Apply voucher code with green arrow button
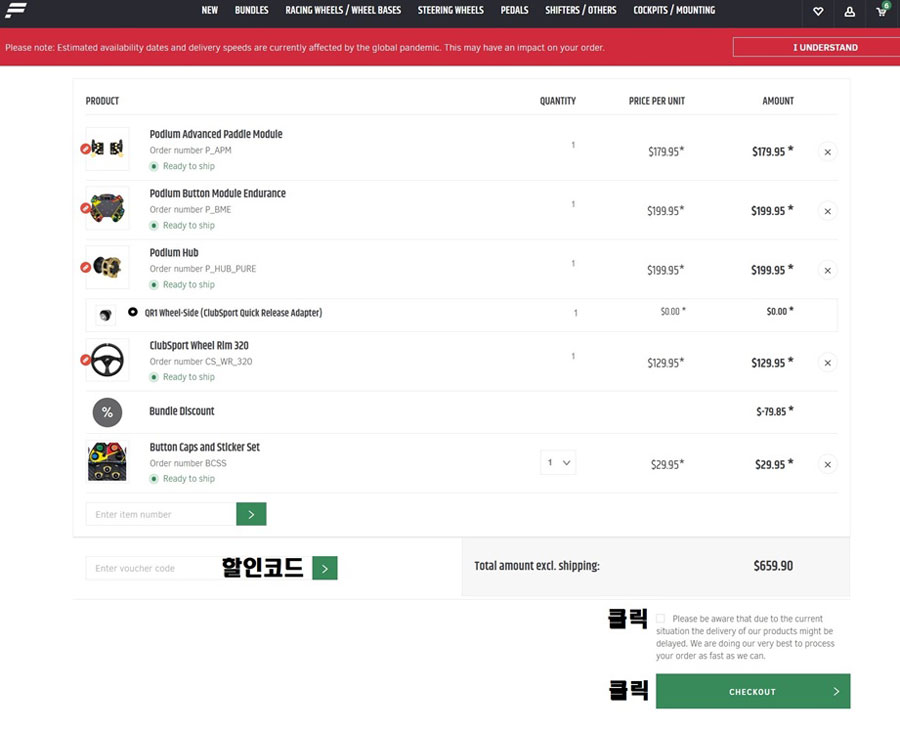 pos(325,568)
